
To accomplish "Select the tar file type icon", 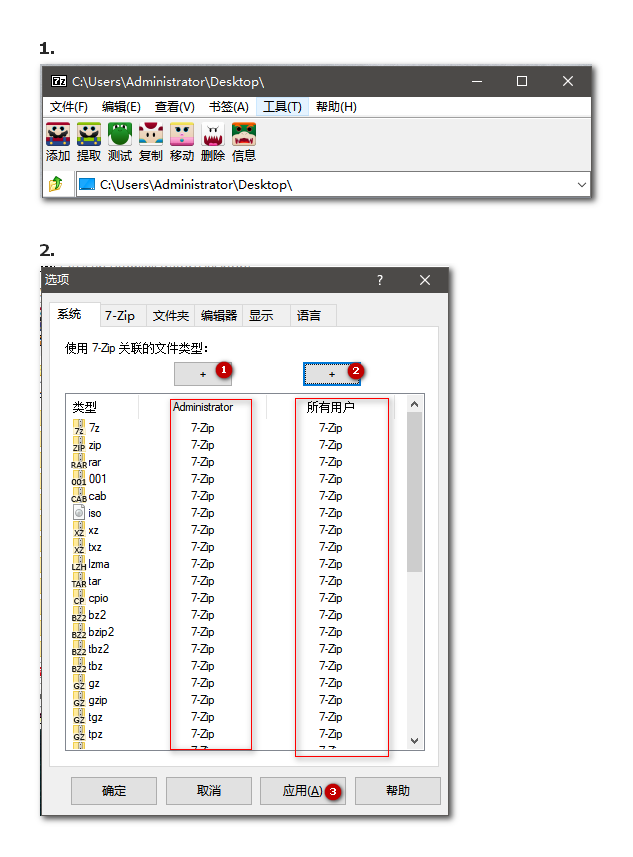I will 79,581.
